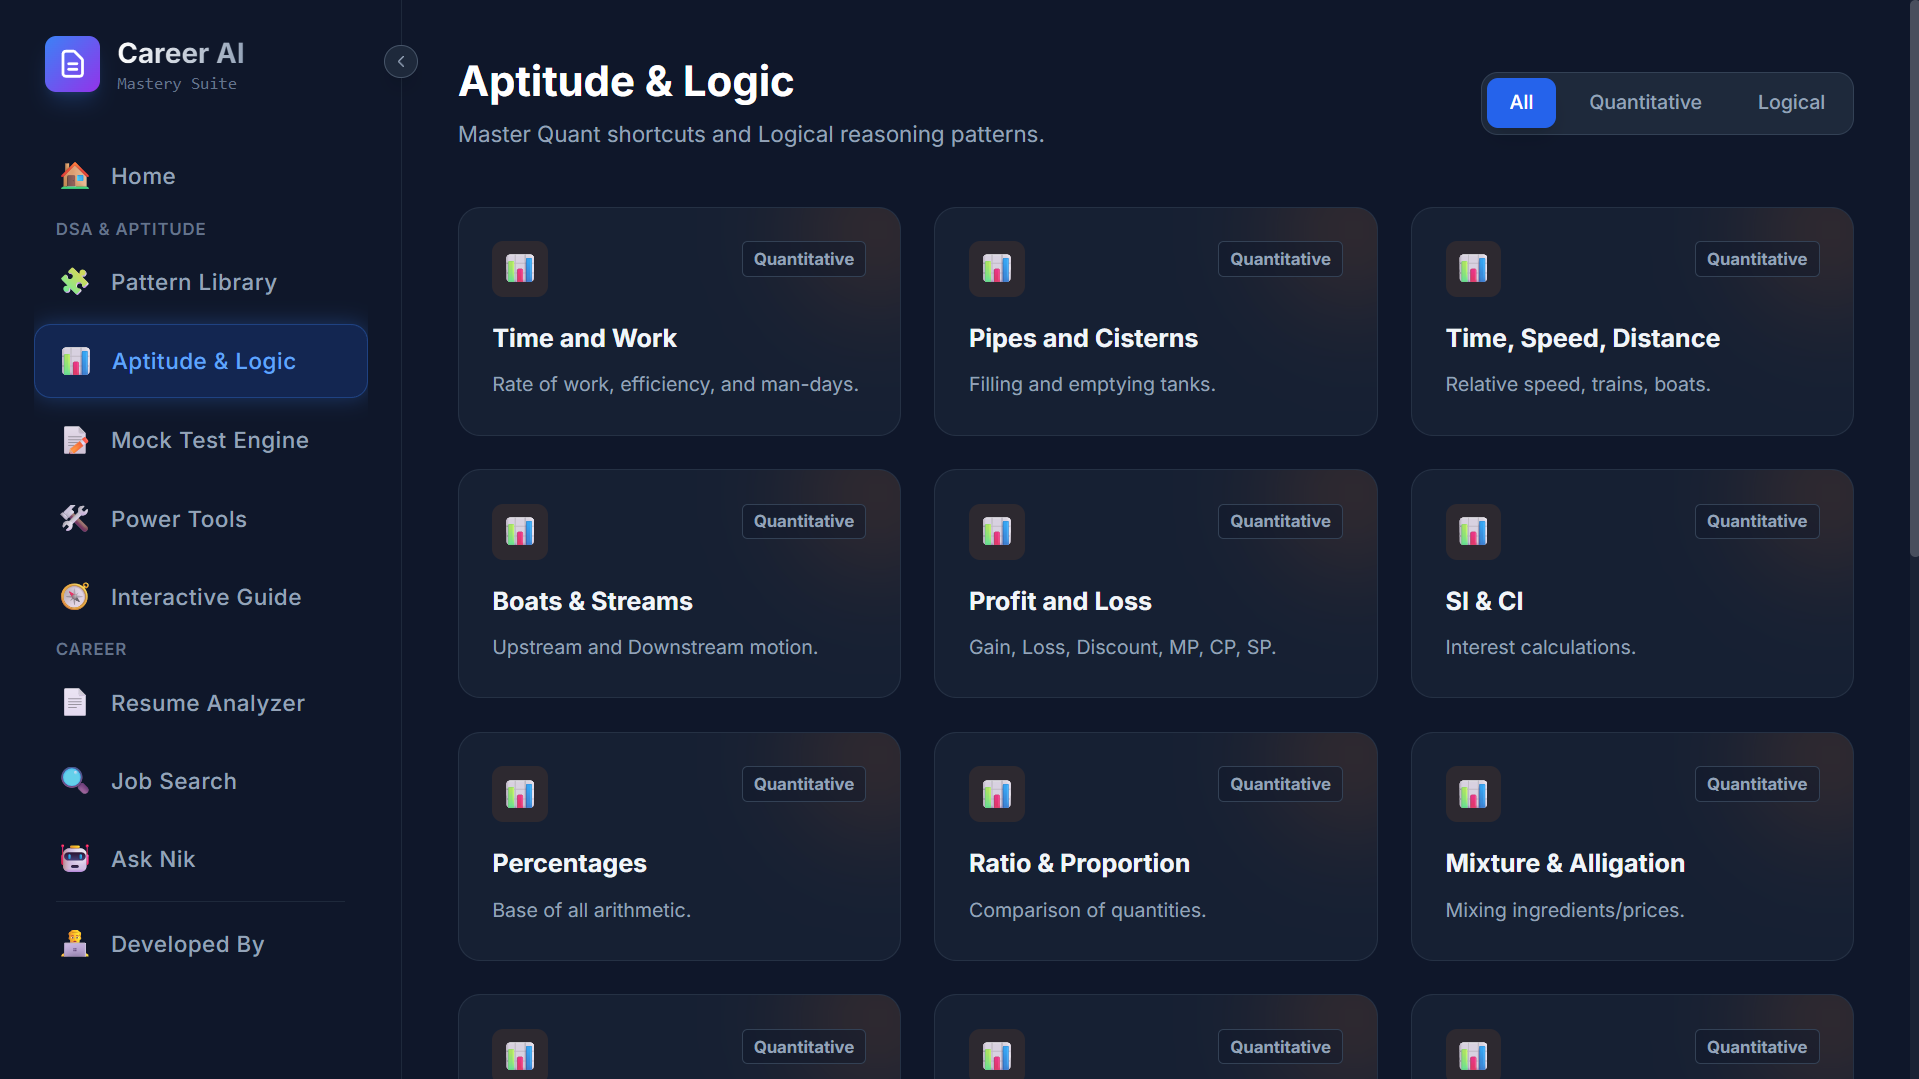This screenshot has height=1079, width=1919.
Task: Select Developed By in the sidebar
Action: coord(187,943)
